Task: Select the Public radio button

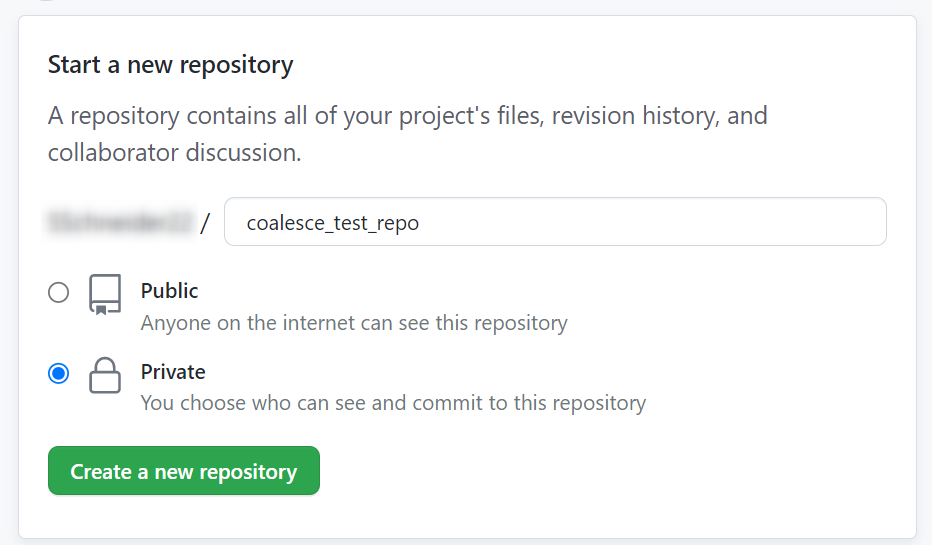Action: tap(59, 292)
